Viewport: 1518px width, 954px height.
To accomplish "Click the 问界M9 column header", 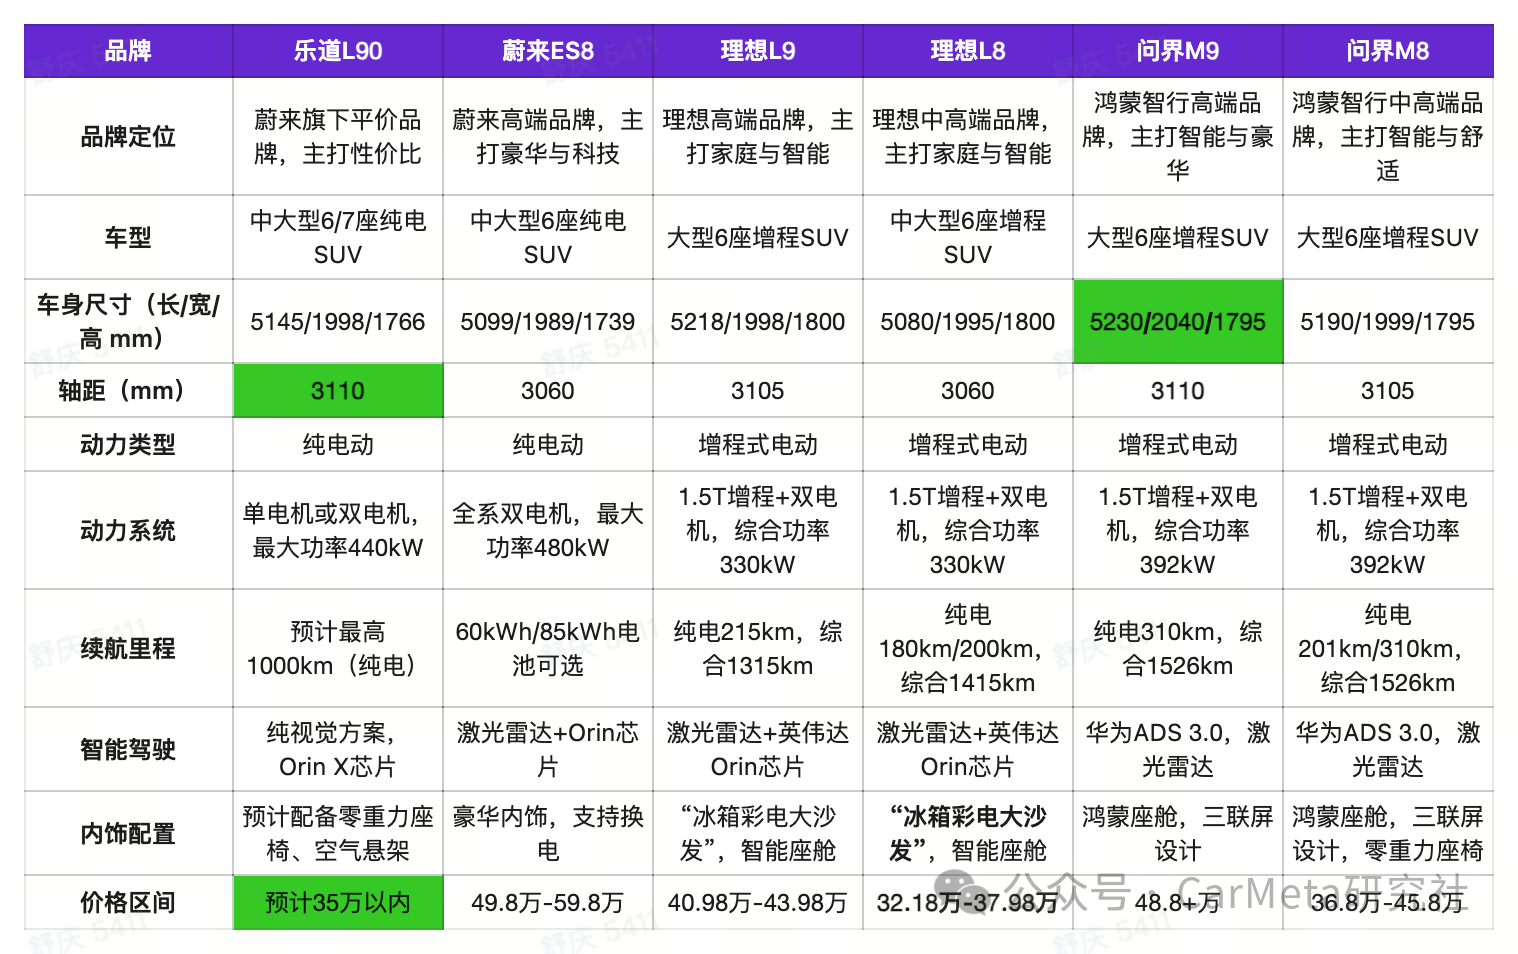I will [x=1178, y=51].
